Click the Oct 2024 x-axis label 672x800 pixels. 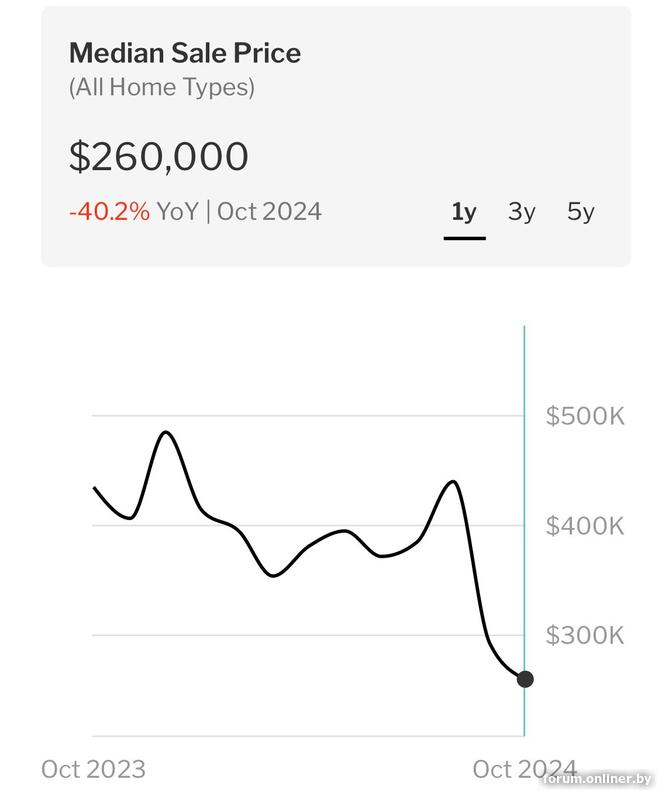coord(524,769)
